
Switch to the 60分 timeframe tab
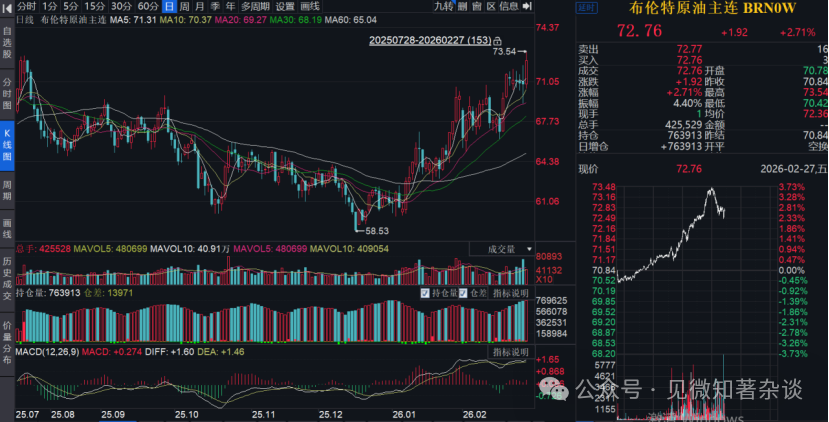147,6
